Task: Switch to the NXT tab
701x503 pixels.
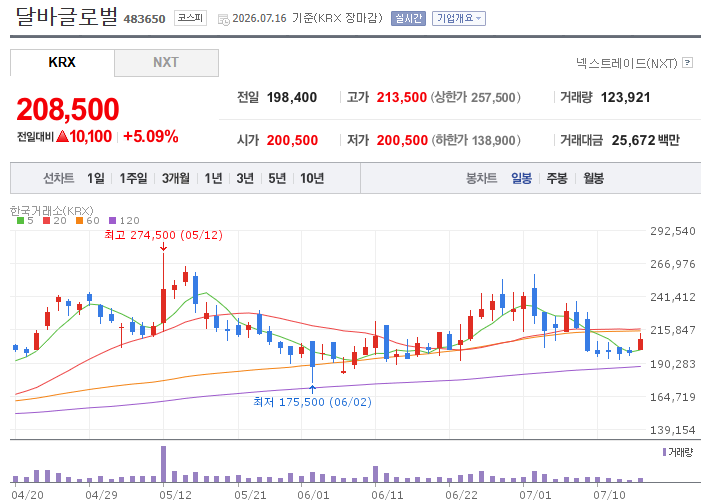Action: (166, 63)
